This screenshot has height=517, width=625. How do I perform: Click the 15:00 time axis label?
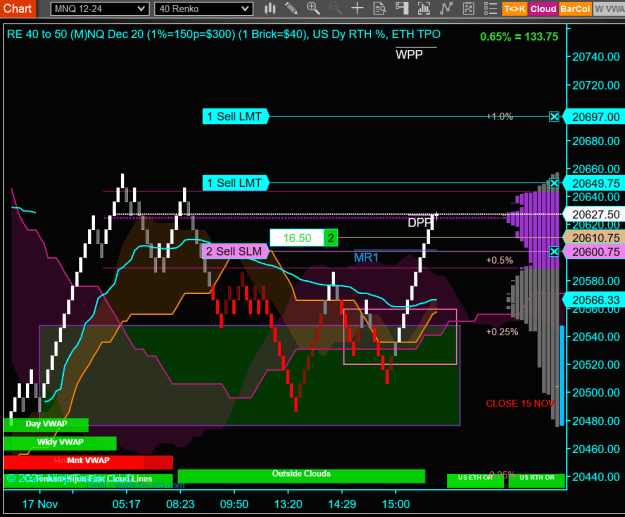click(x=396, y=504)
